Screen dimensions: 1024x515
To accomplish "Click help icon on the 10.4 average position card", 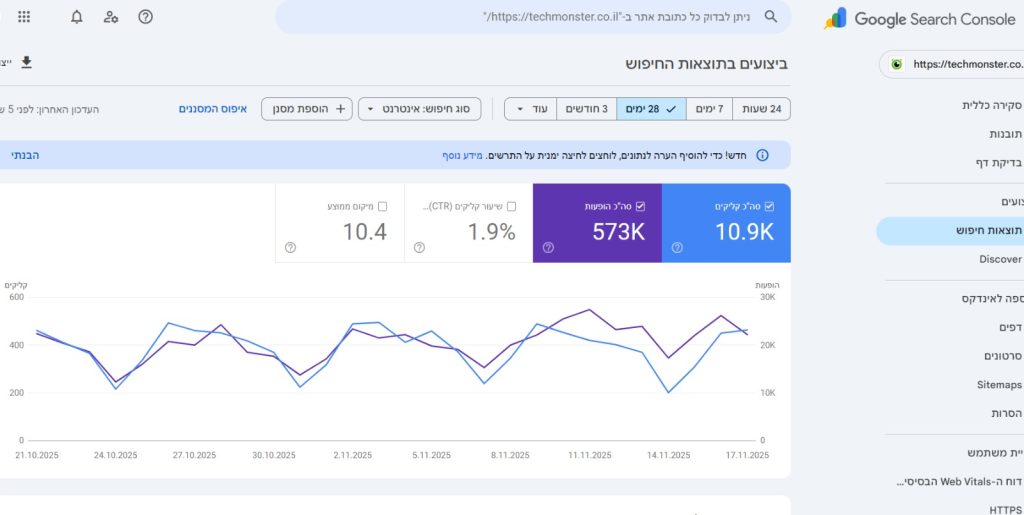I will (x=290, y=247).
